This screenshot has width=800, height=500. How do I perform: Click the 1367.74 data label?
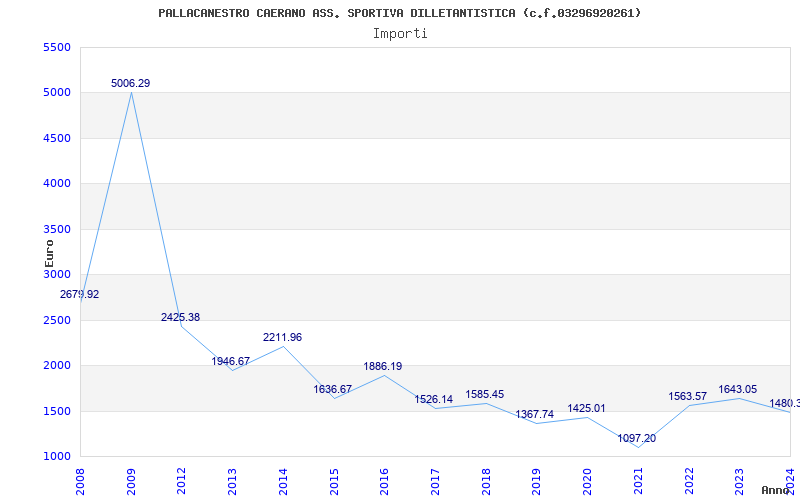(535, 414)
